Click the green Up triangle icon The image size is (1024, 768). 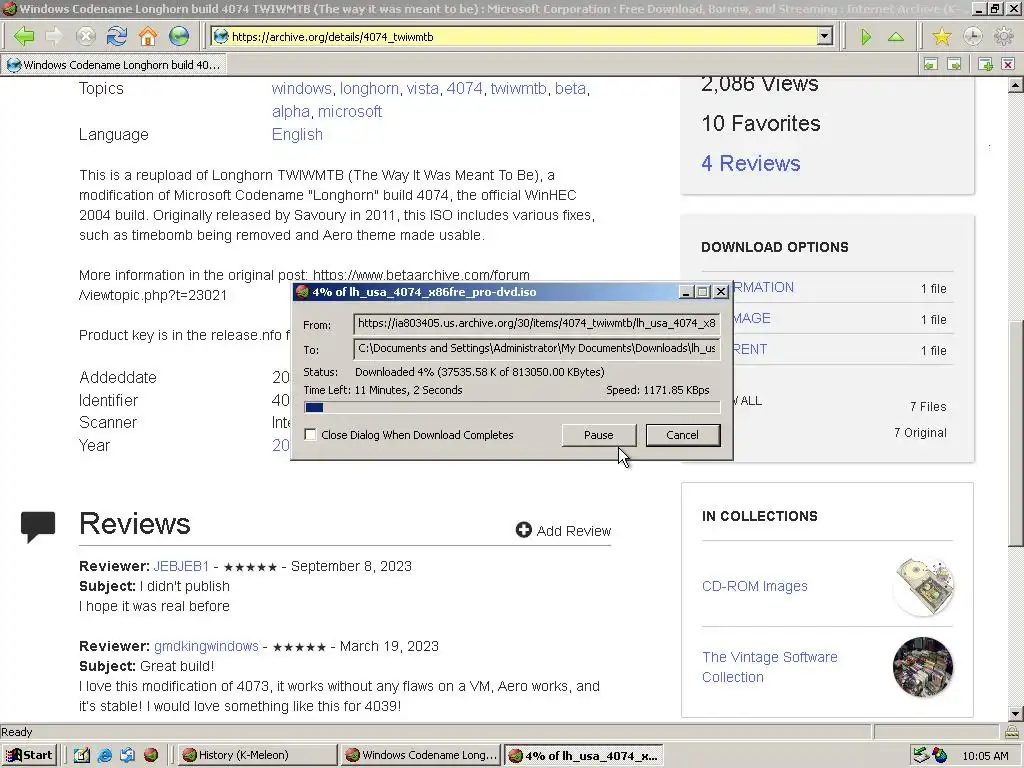pos(896,37)
